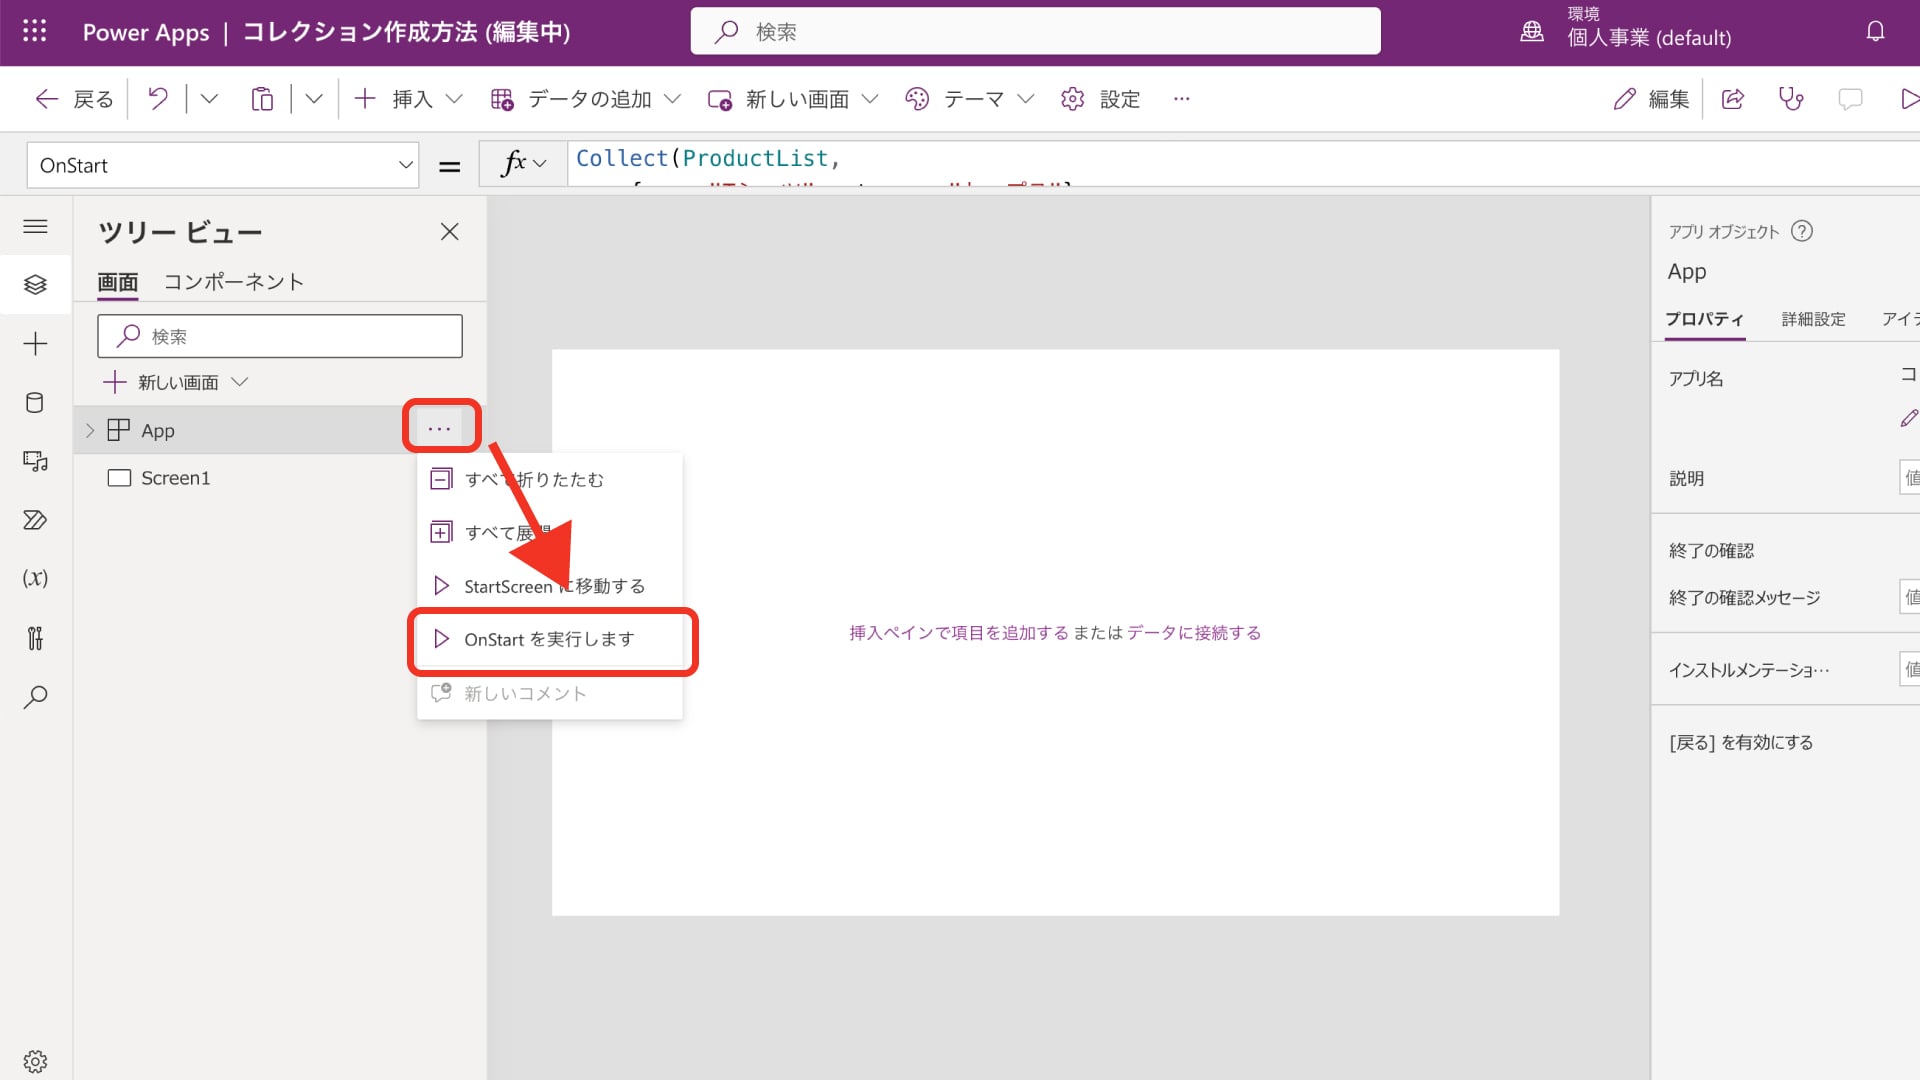1920x1080 pixels.
Task: Click the app checker stethoscope icon
Action: click(1791, 98)
